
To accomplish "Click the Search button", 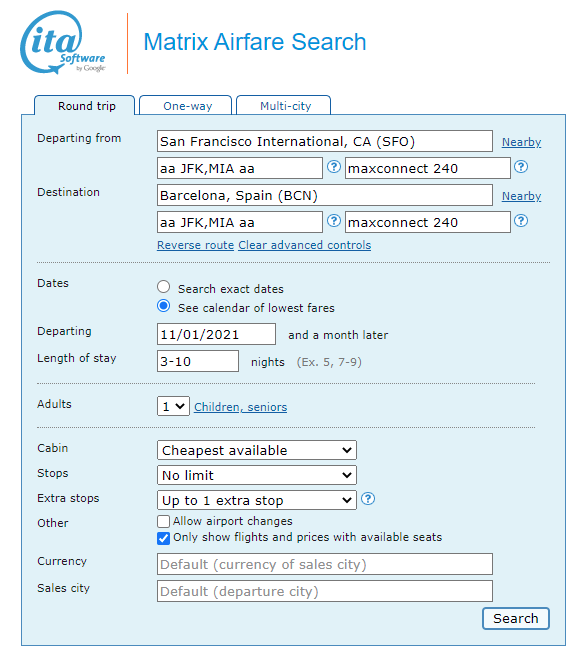I will point(516,619).
